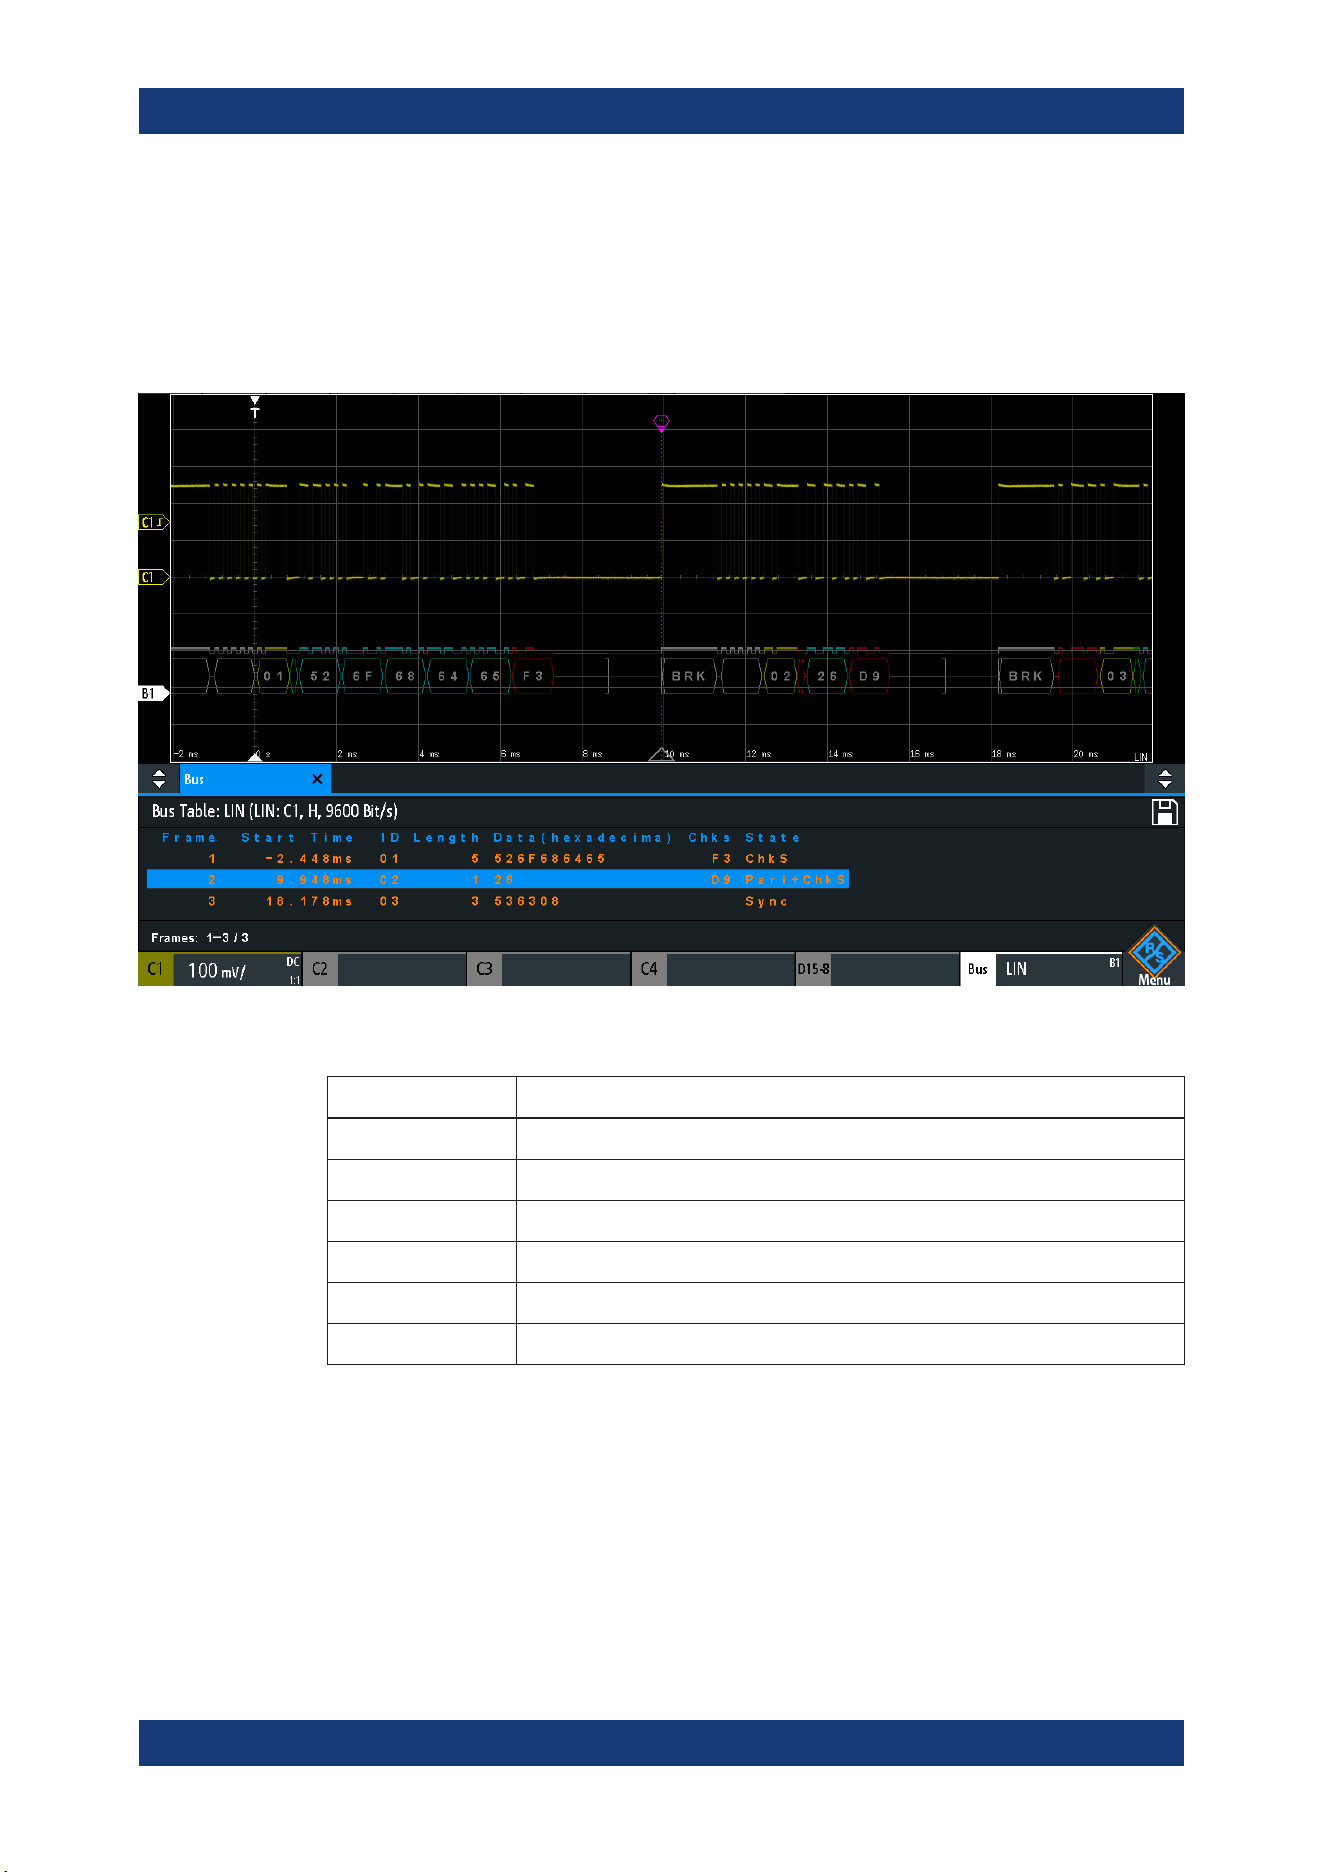
Task: Select frame 1 row in bus table
Action: (x=498, y=859)
